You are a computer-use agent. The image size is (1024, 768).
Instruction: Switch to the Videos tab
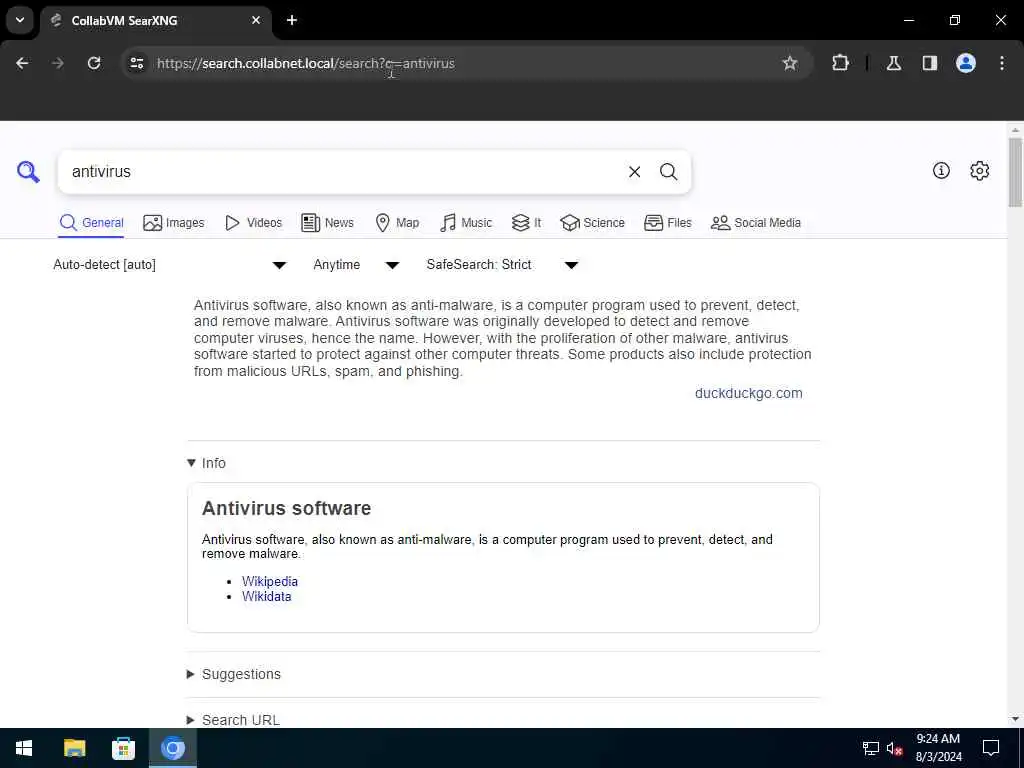[253, 223]
